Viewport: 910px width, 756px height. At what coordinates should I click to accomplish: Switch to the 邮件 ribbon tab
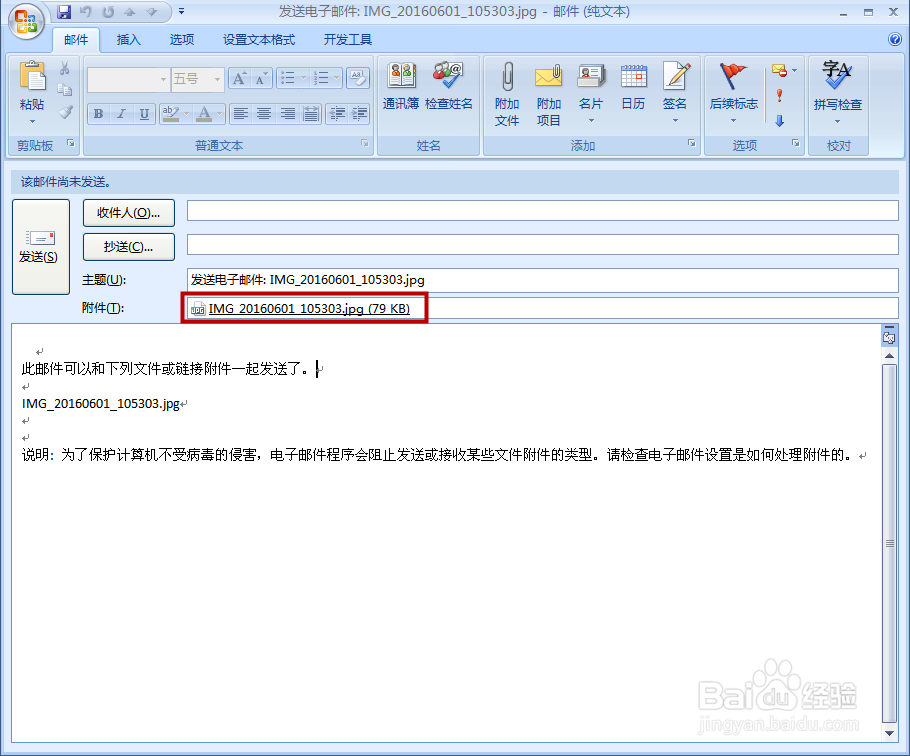(x=76, y=39)
